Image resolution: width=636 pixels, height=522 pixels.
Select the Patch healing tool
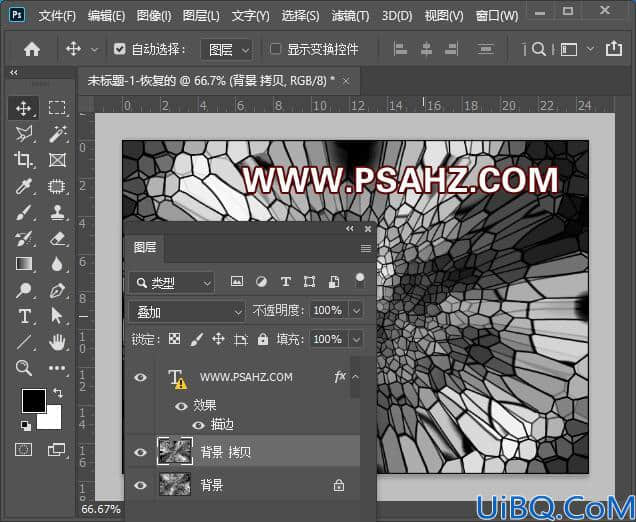pos(57,186)
